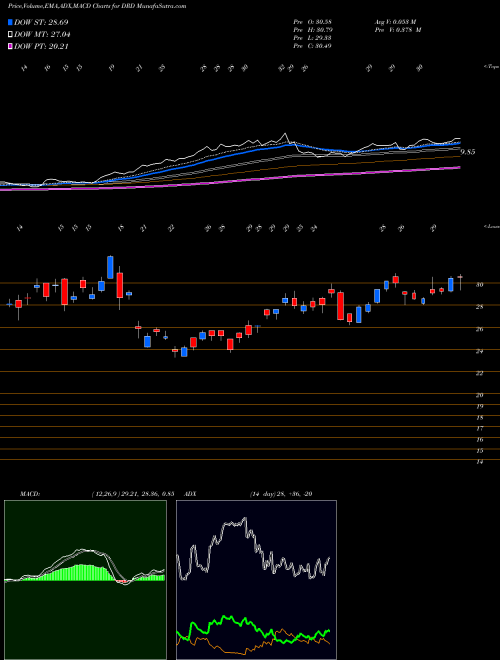Click the 30 price axis label
This screenshot has height=660, width=500.
[x=479, y=285]
